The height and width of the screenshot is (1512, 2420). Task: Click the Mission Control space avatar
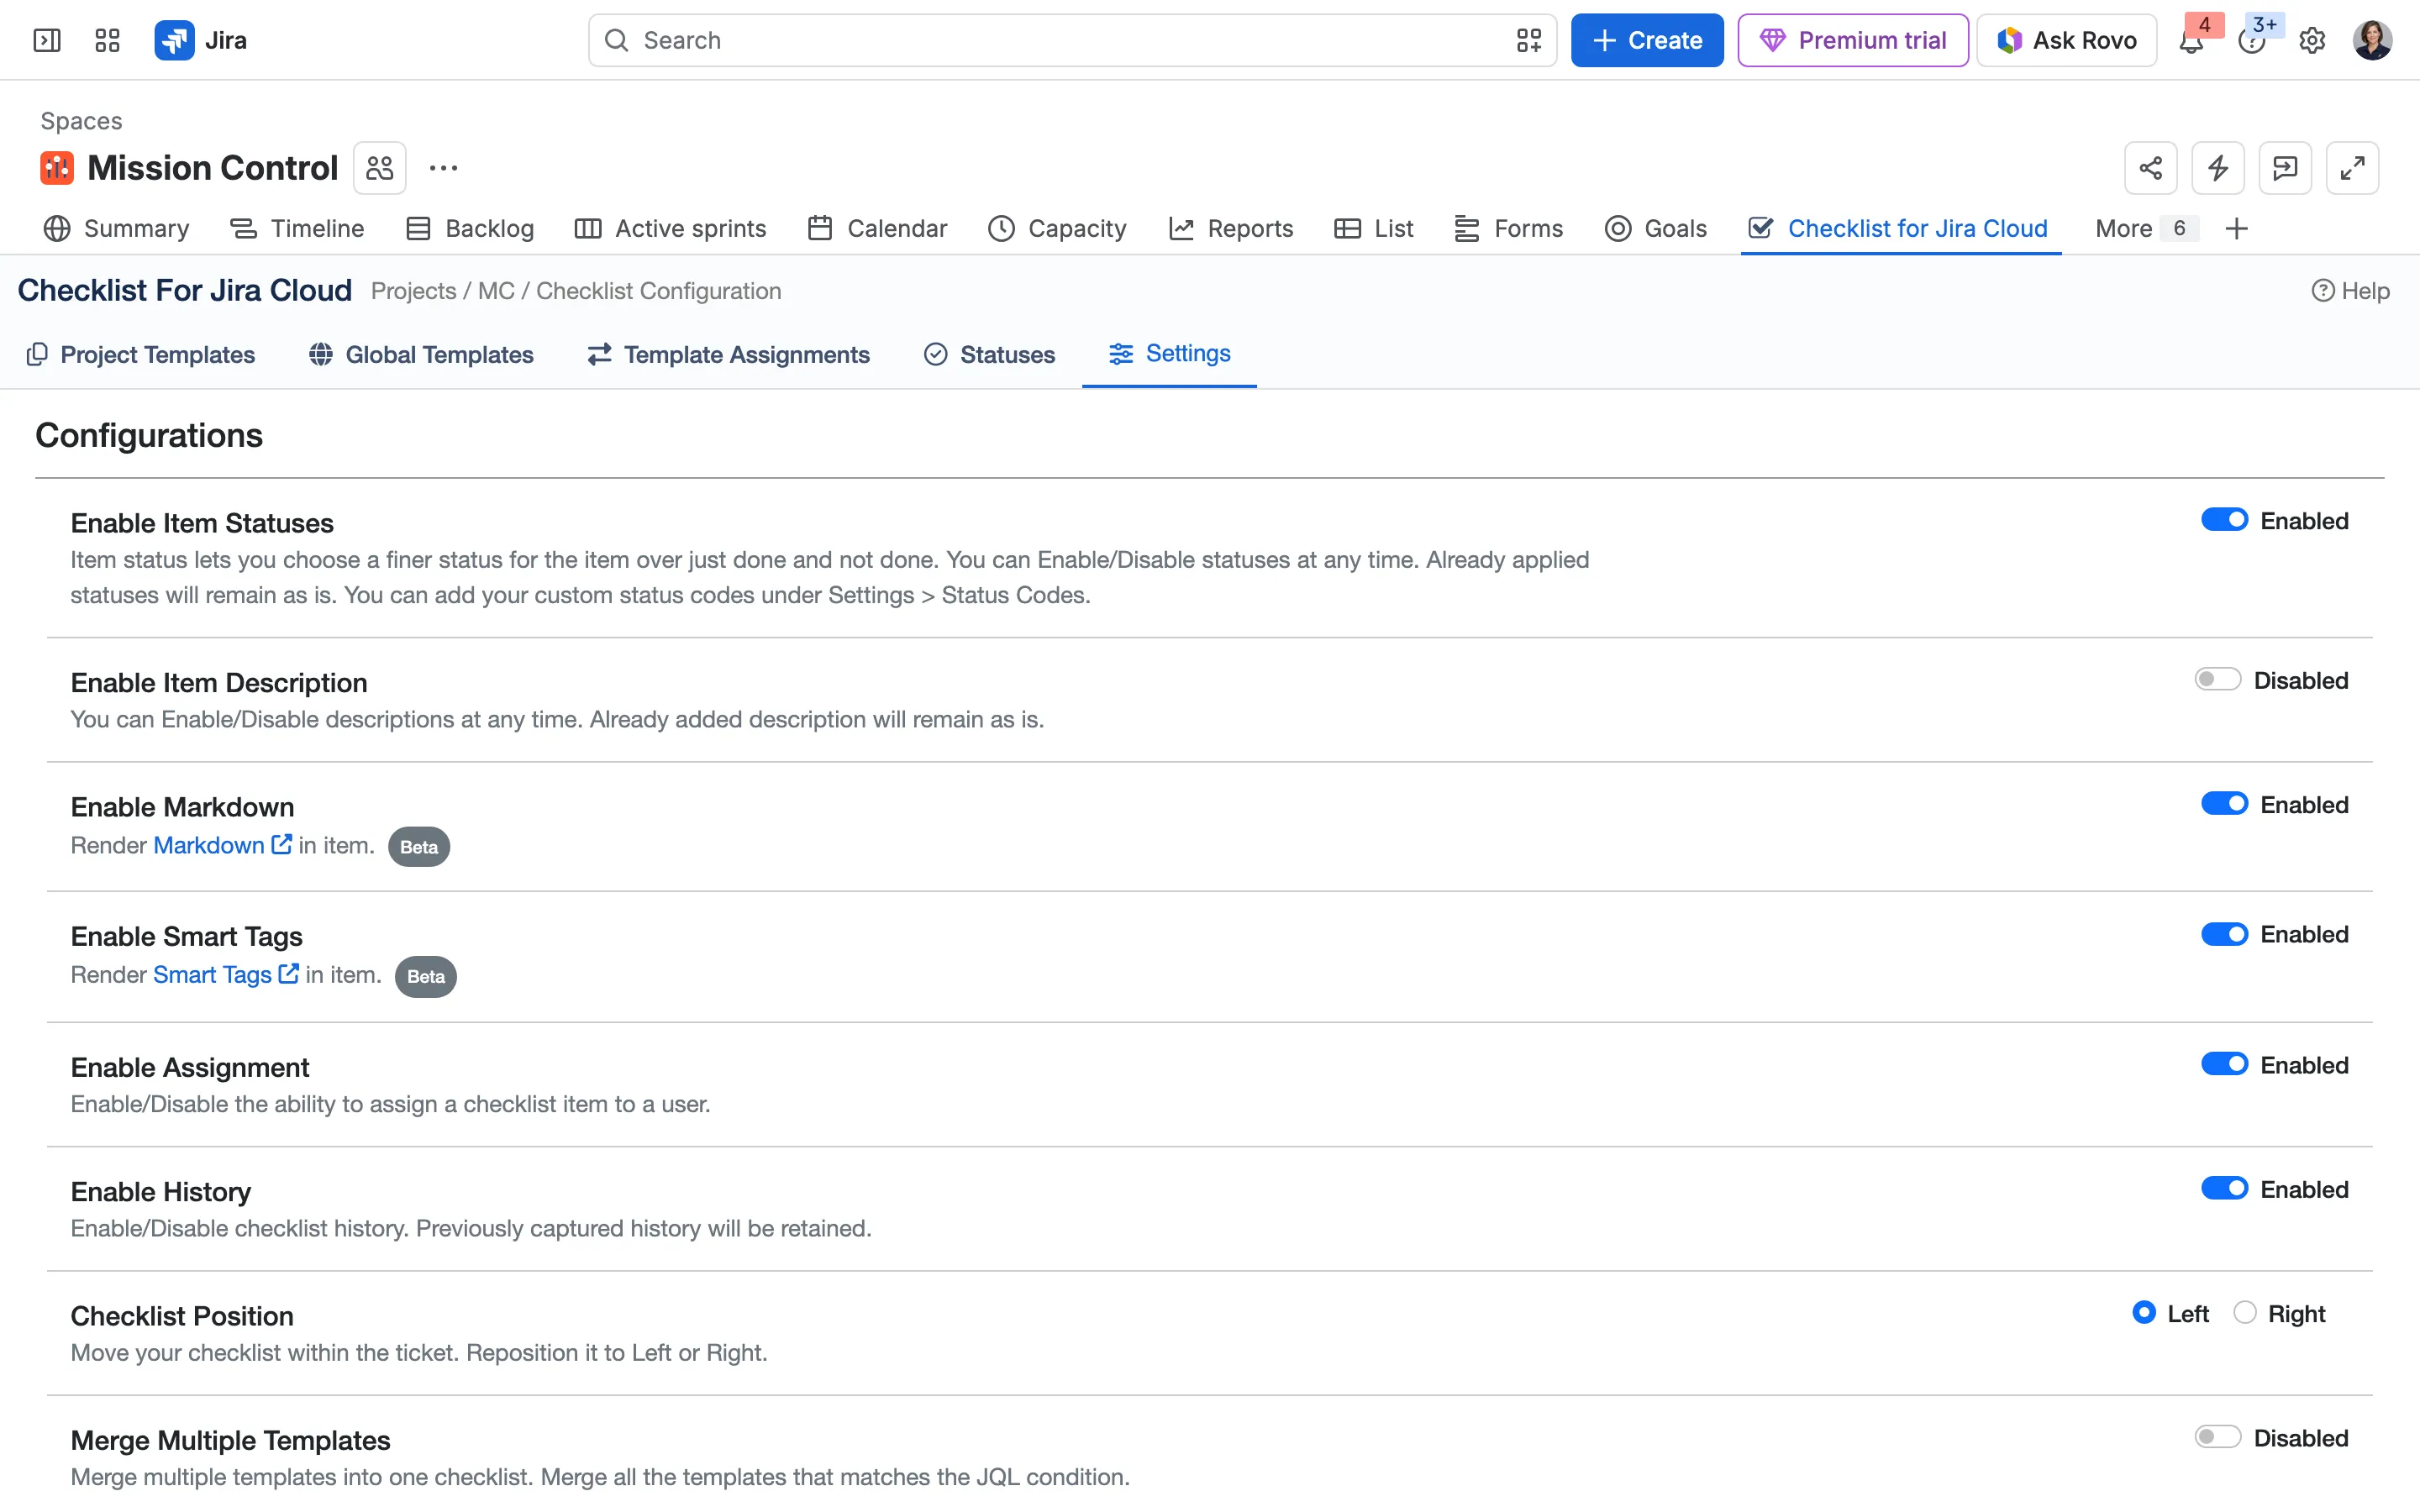click(x=57, y=168)
